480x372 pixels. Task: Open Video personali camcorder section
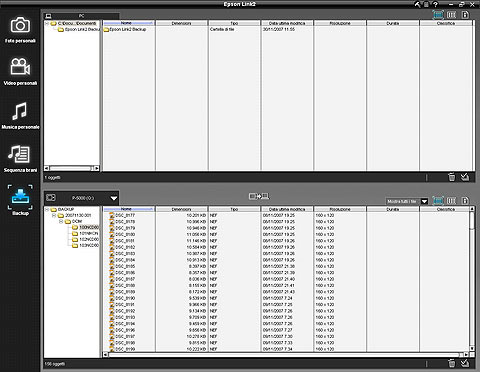(20, 71)
